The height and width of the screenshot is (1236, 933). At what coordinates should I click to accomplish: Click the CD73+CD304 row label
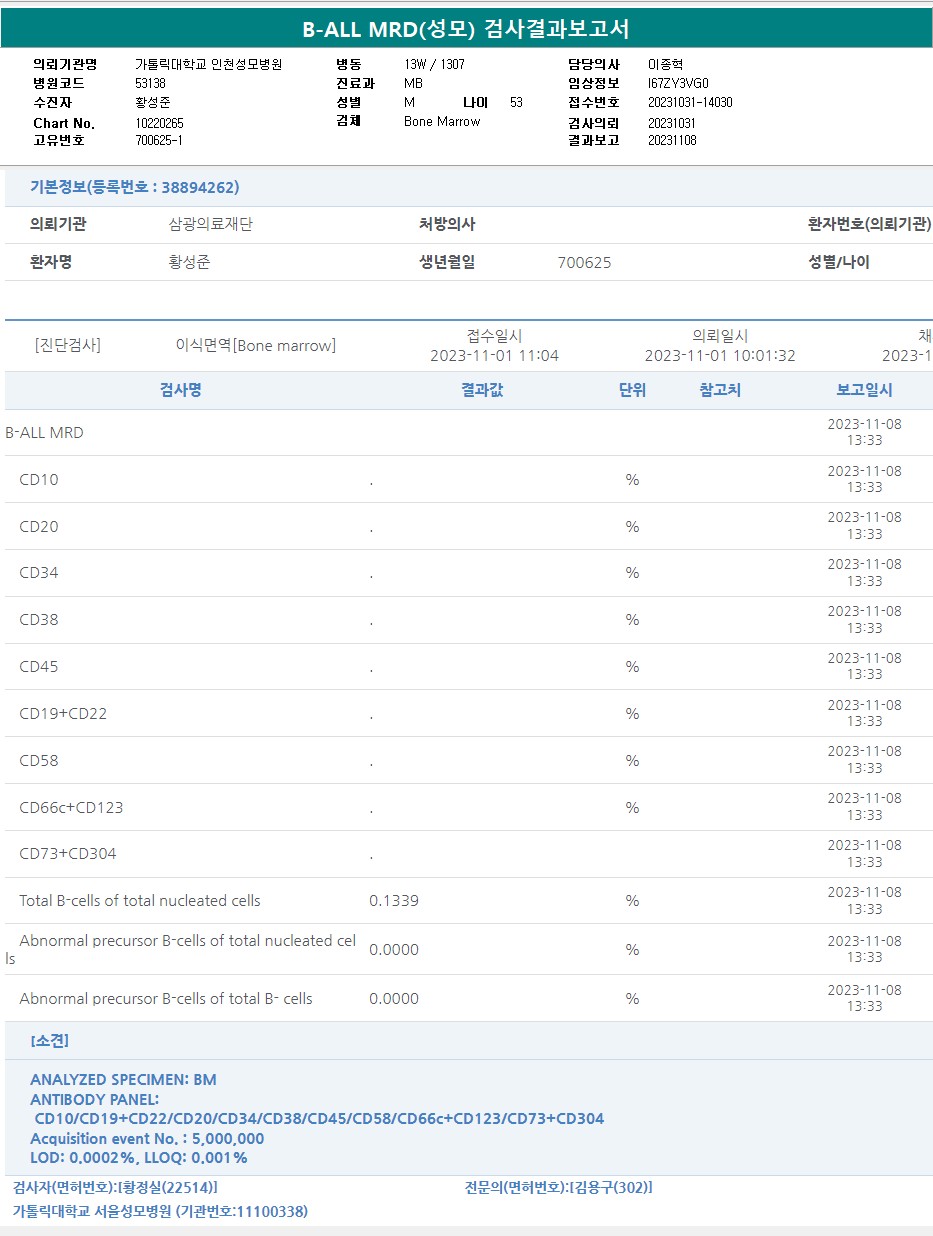[68, 854]
